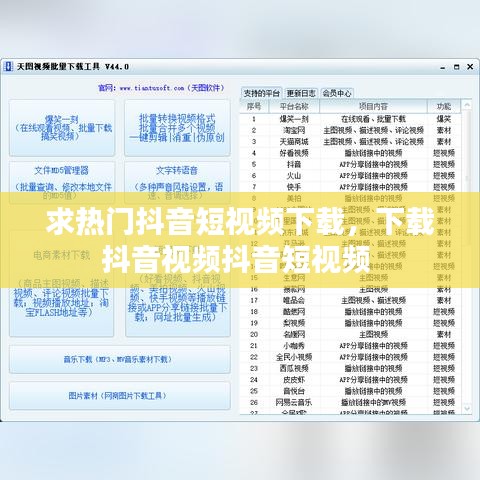
Task: Sort by the 序号 column header
Action: click(254, 106)
